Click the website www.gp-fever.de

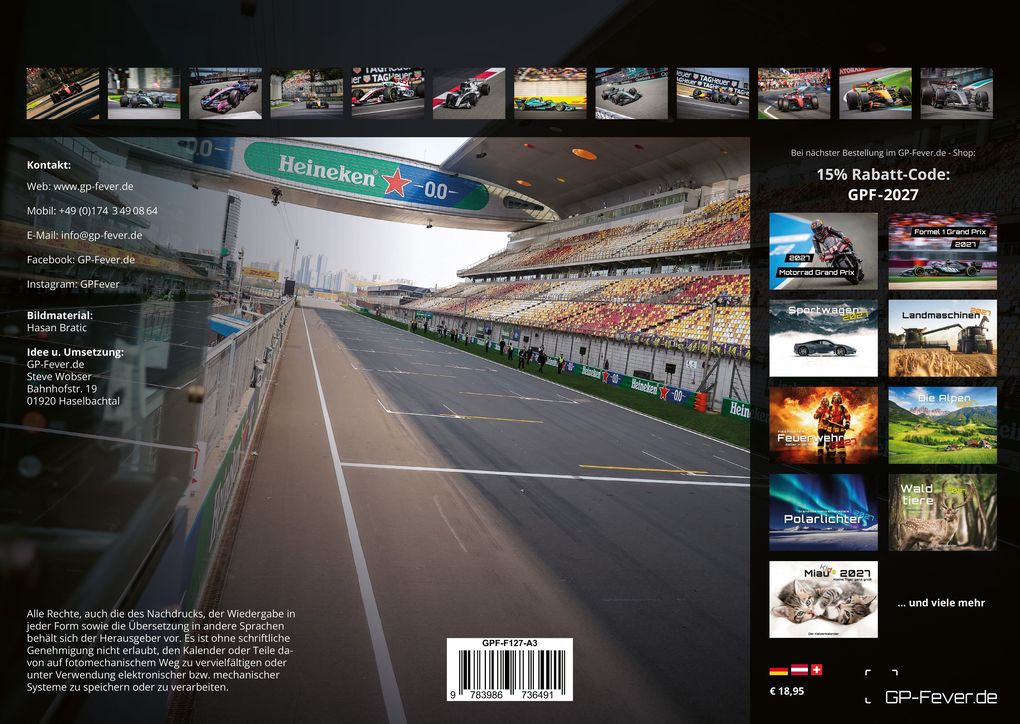93,186
